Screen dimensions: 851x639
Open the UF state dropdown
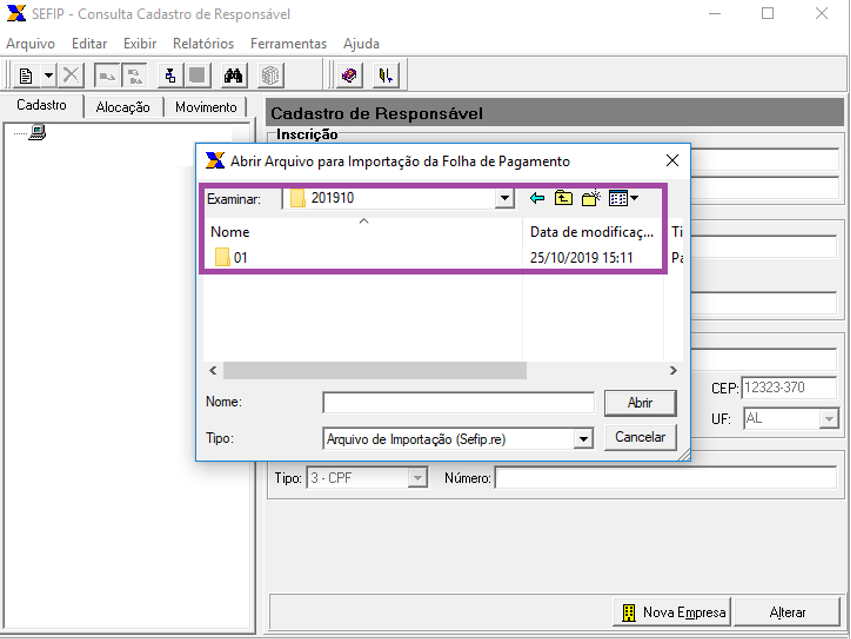829,419
